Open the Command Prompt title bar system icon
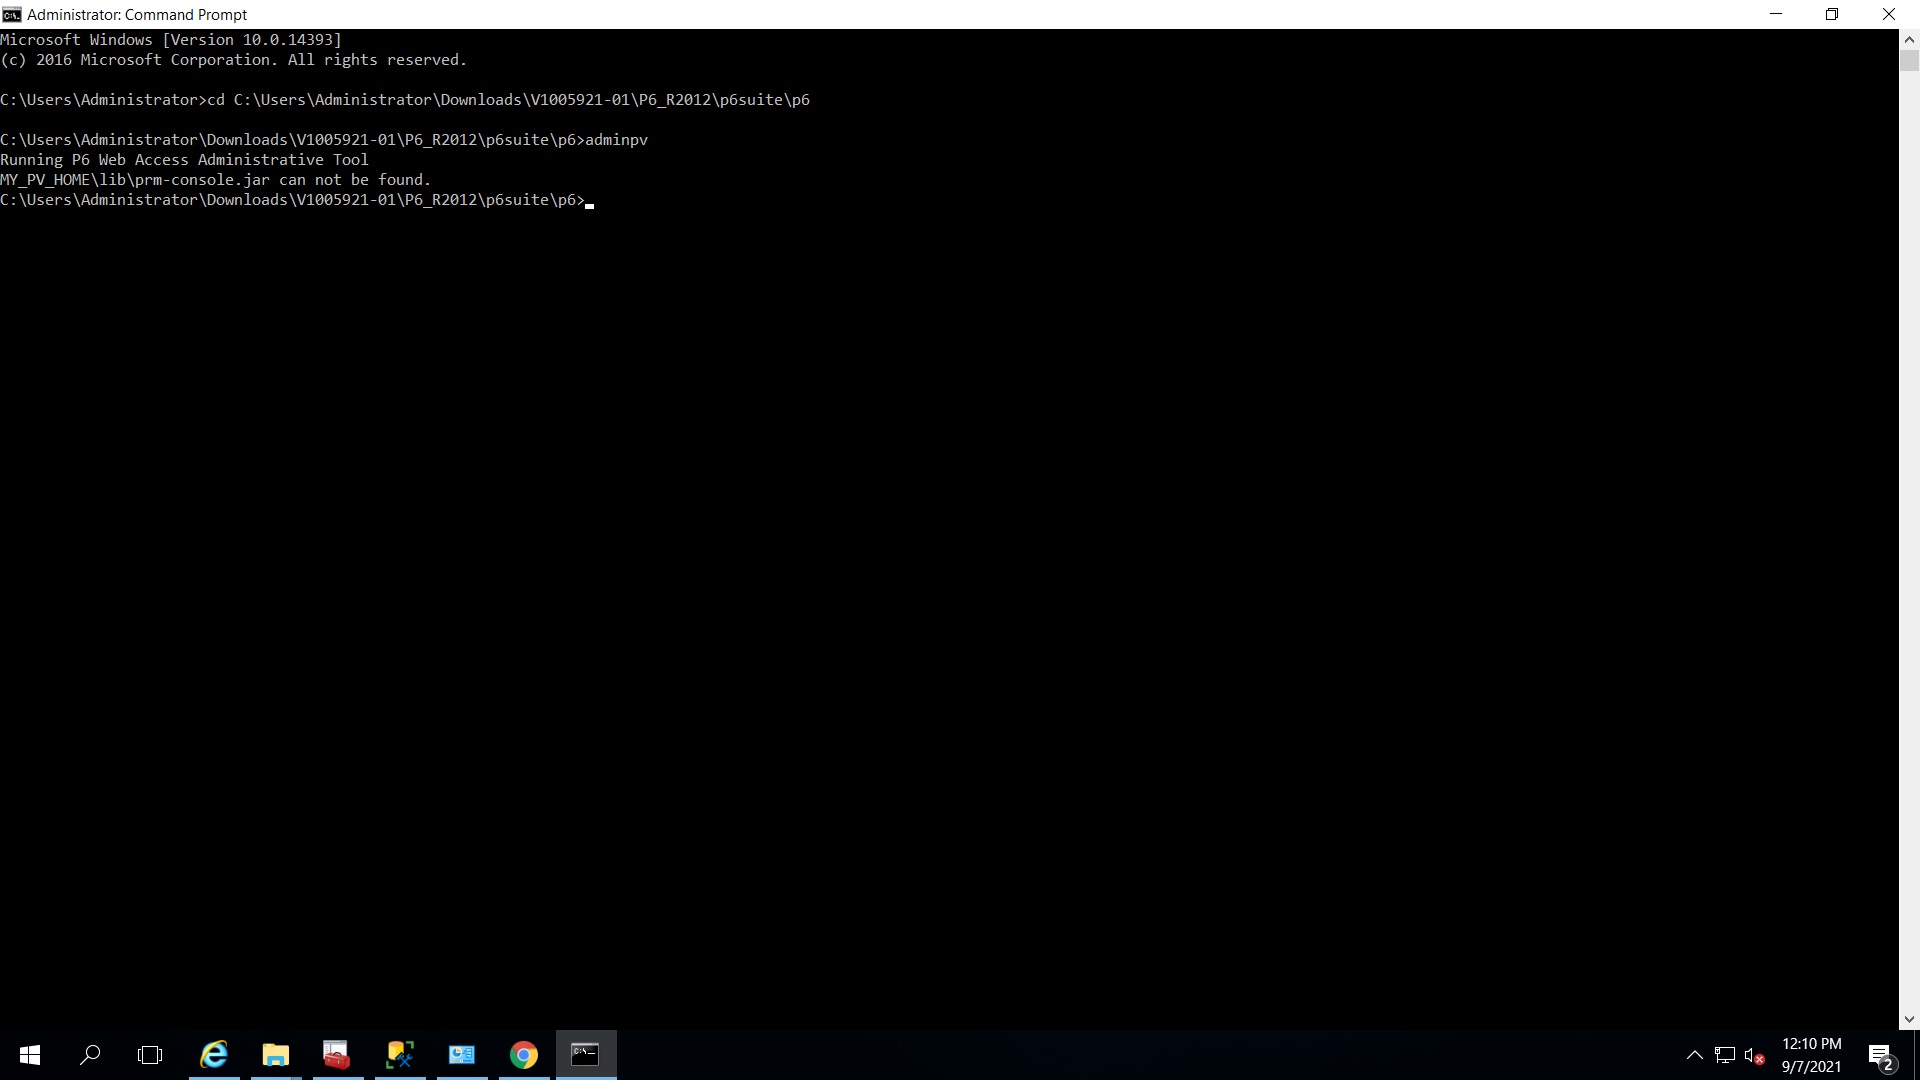Viewport: 1920px width, 1080px height. (x=12, y=14)
